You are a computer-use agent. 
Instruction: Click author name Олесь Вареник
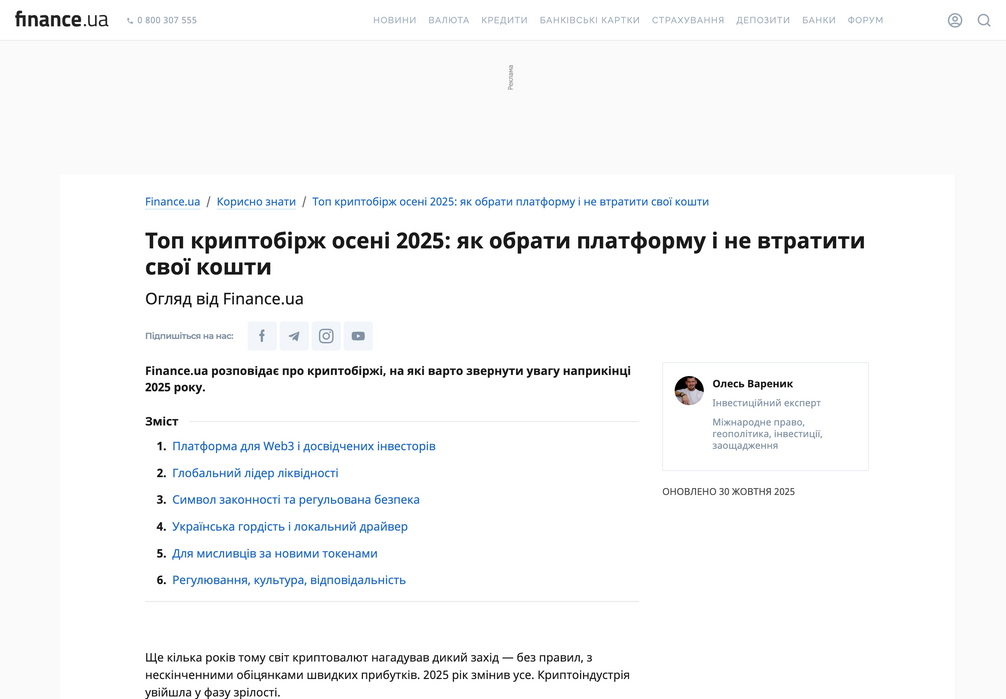[x=753, y=384]
